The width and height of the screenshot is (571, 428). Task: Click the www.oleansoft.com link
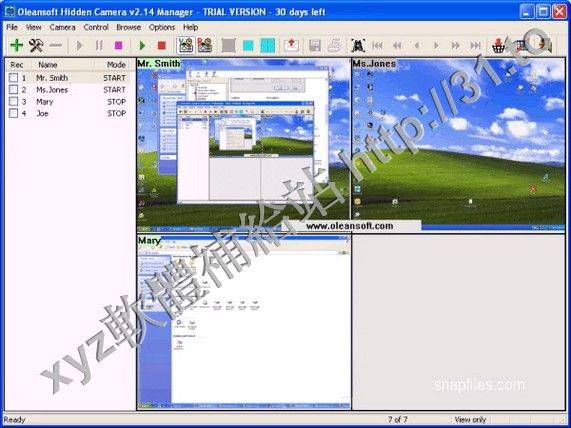pyautogui.click(x=349, y=226)
